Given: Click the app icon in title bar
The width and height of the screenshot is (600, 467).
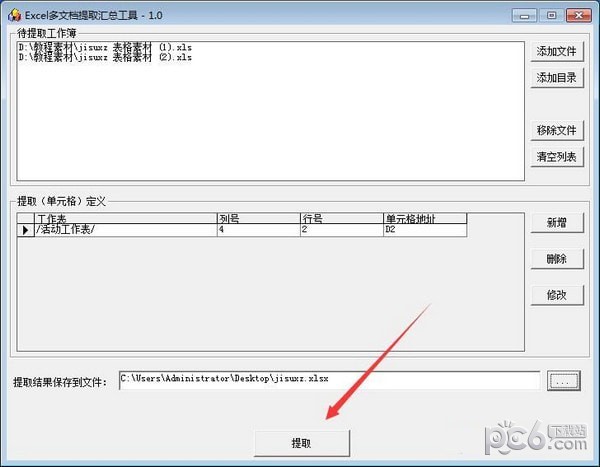Looking at the screenshot, I should (x=14, y=14).
